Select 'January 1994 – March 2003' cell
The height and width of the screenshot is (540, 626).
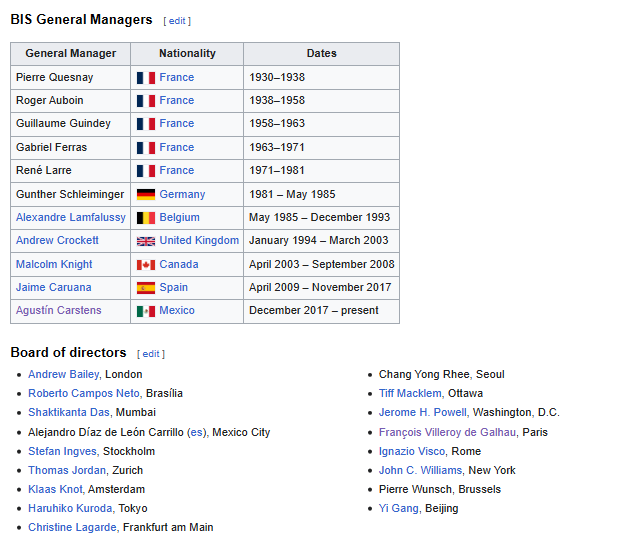click(x=321, y=241)
